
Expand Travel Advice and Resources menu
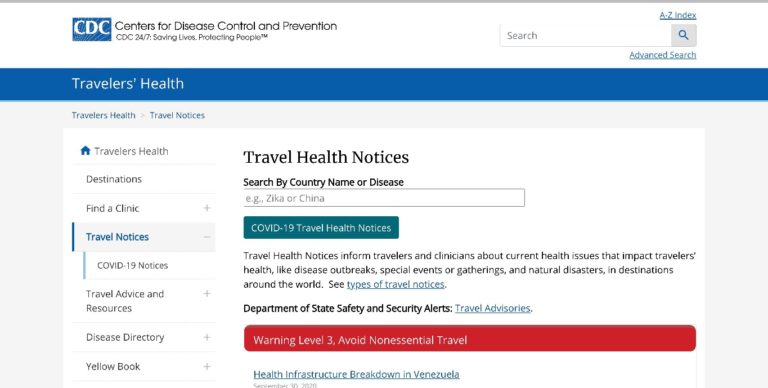pos(207,293)
